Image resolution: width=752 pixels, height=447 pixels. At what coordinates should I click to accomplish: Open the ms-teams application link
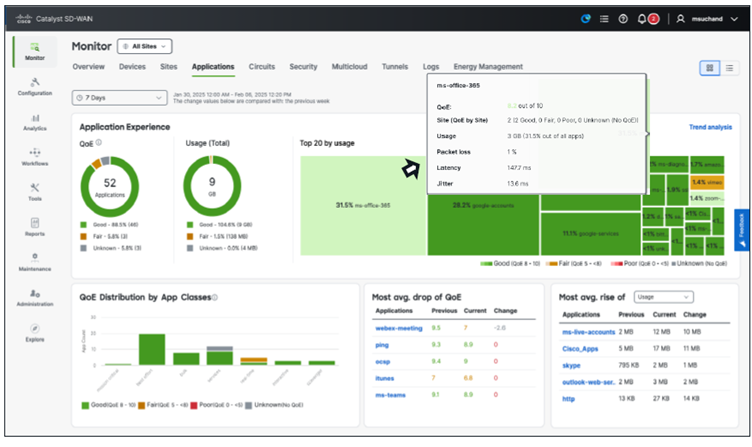pos(390,395)
